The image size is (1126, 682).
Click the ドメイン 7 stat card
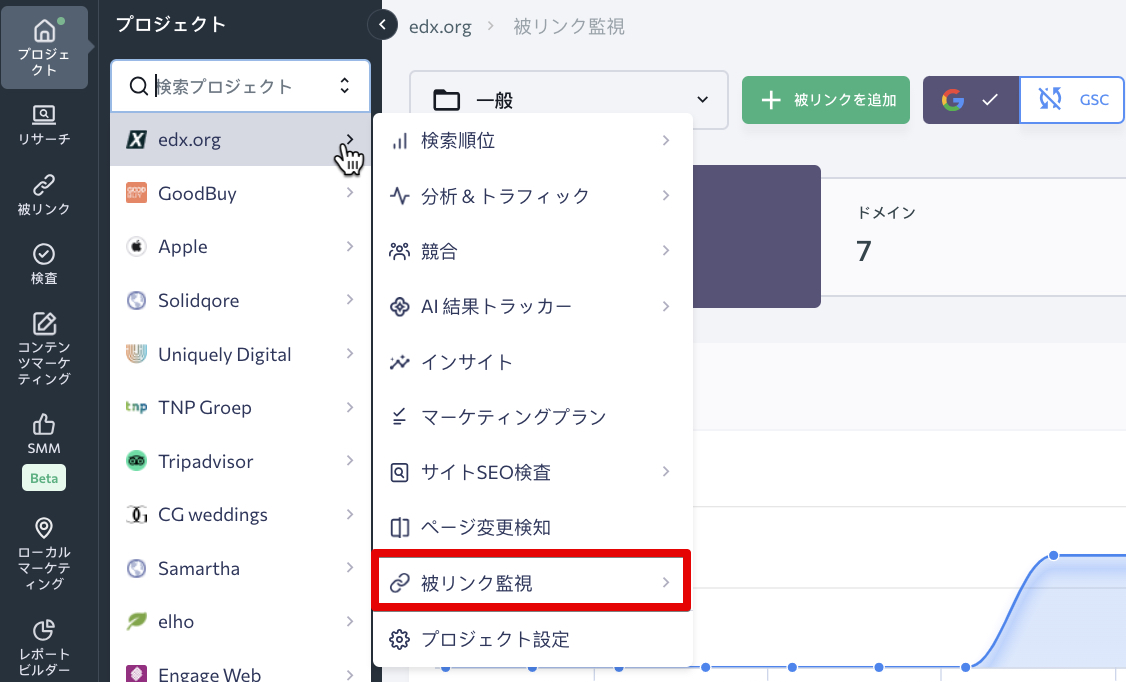(973, 236)
